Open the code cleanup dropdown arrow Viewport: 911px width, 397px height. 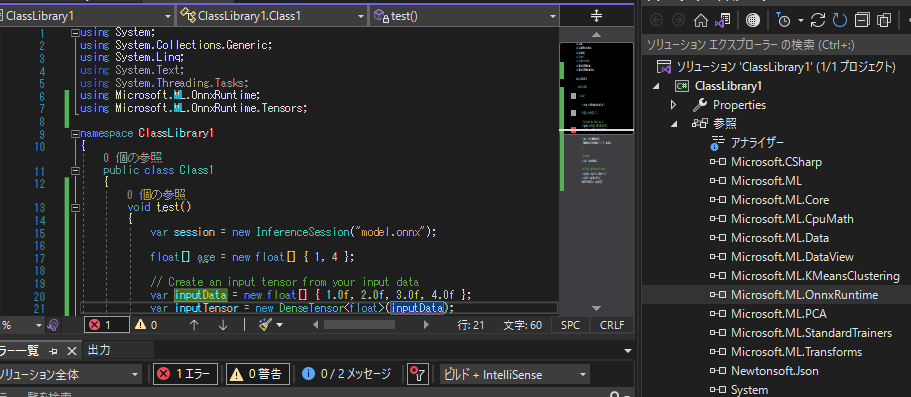(x=279, y=325)
